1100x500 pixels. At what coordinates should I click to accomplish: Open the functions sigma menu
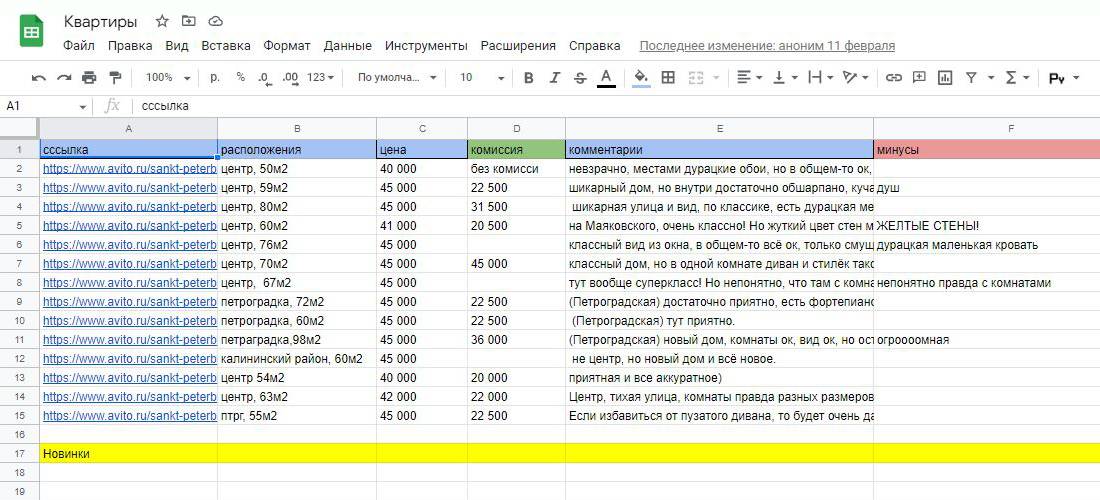point(1017,77)
